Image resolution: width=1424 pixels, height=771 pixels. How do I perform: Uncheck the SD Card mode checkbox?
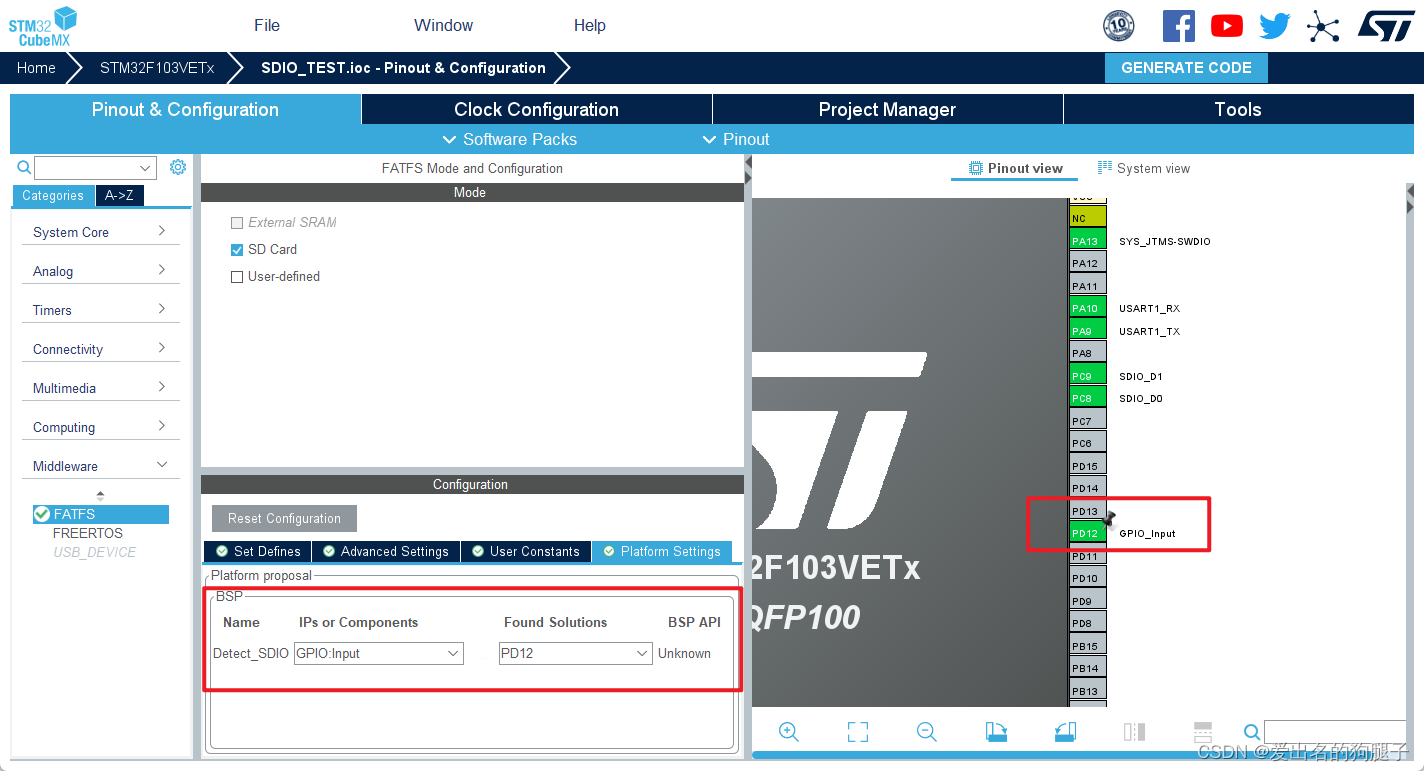coord(237,250)
